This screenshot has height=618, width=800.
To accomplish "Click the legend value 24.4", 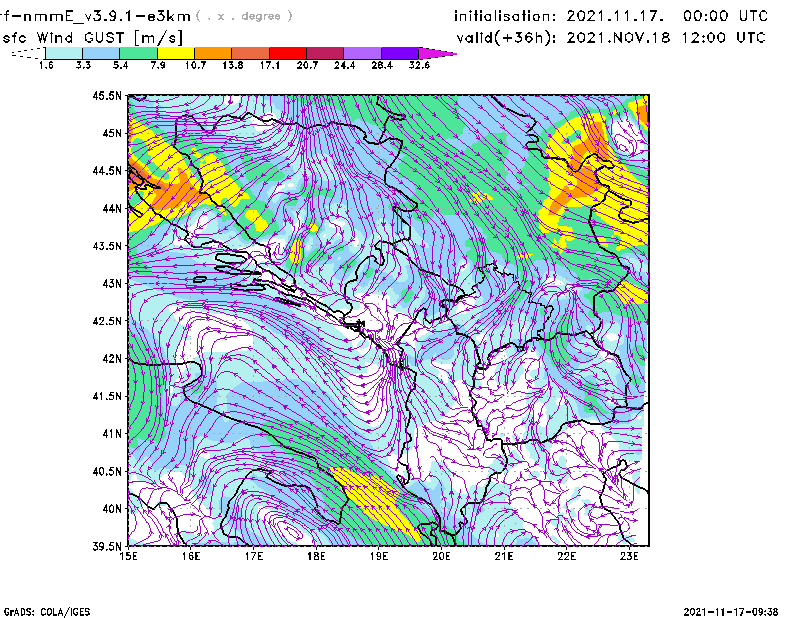I will pos(344,65).
